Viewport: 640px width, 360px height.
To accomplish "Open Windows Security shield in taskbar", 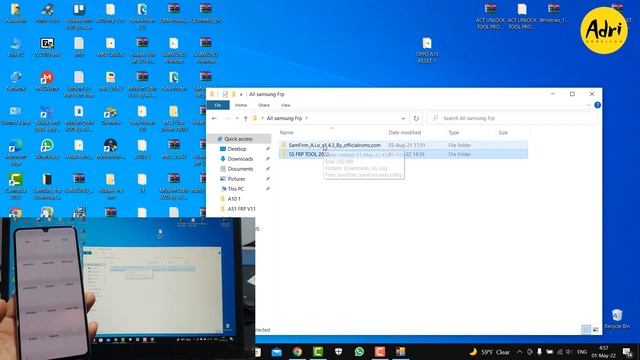I will point(338,351).
